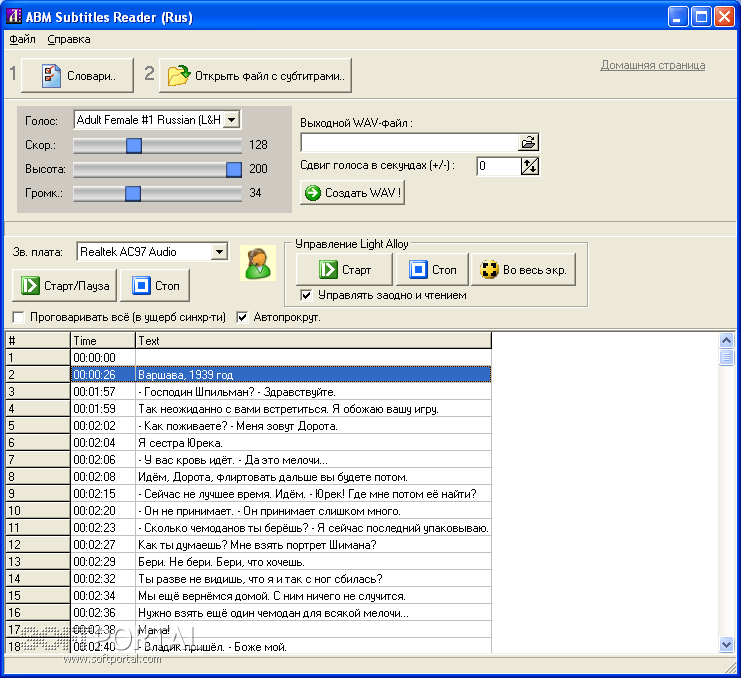Select row Так неожиданно с вами встретиться
Image resolution: width=741 pixels, height=678 pixels.
pos(249,409)
